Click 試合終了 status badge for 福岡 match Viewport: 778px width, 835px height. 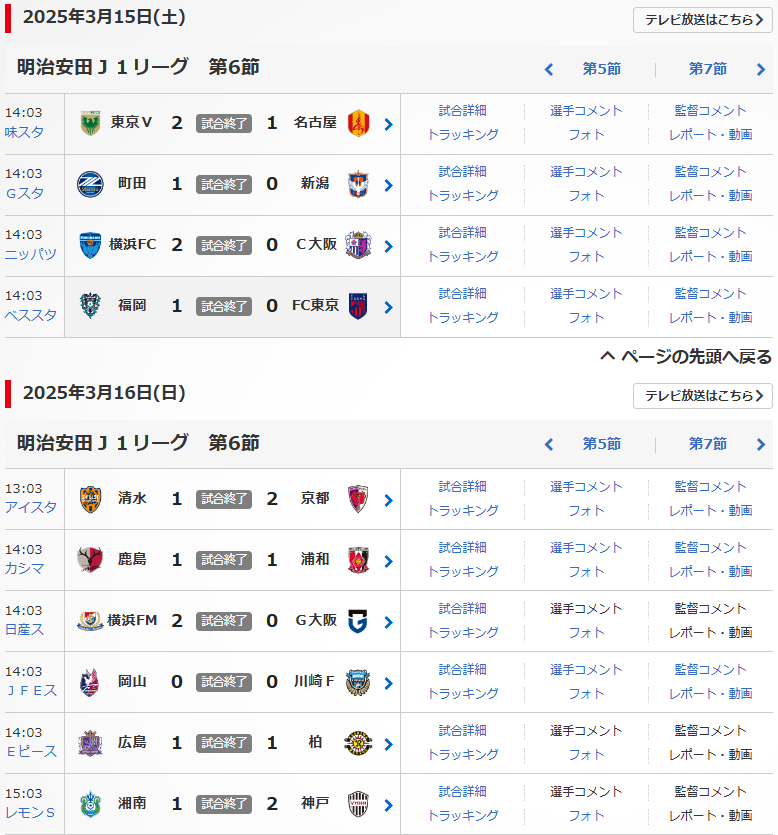224,306
